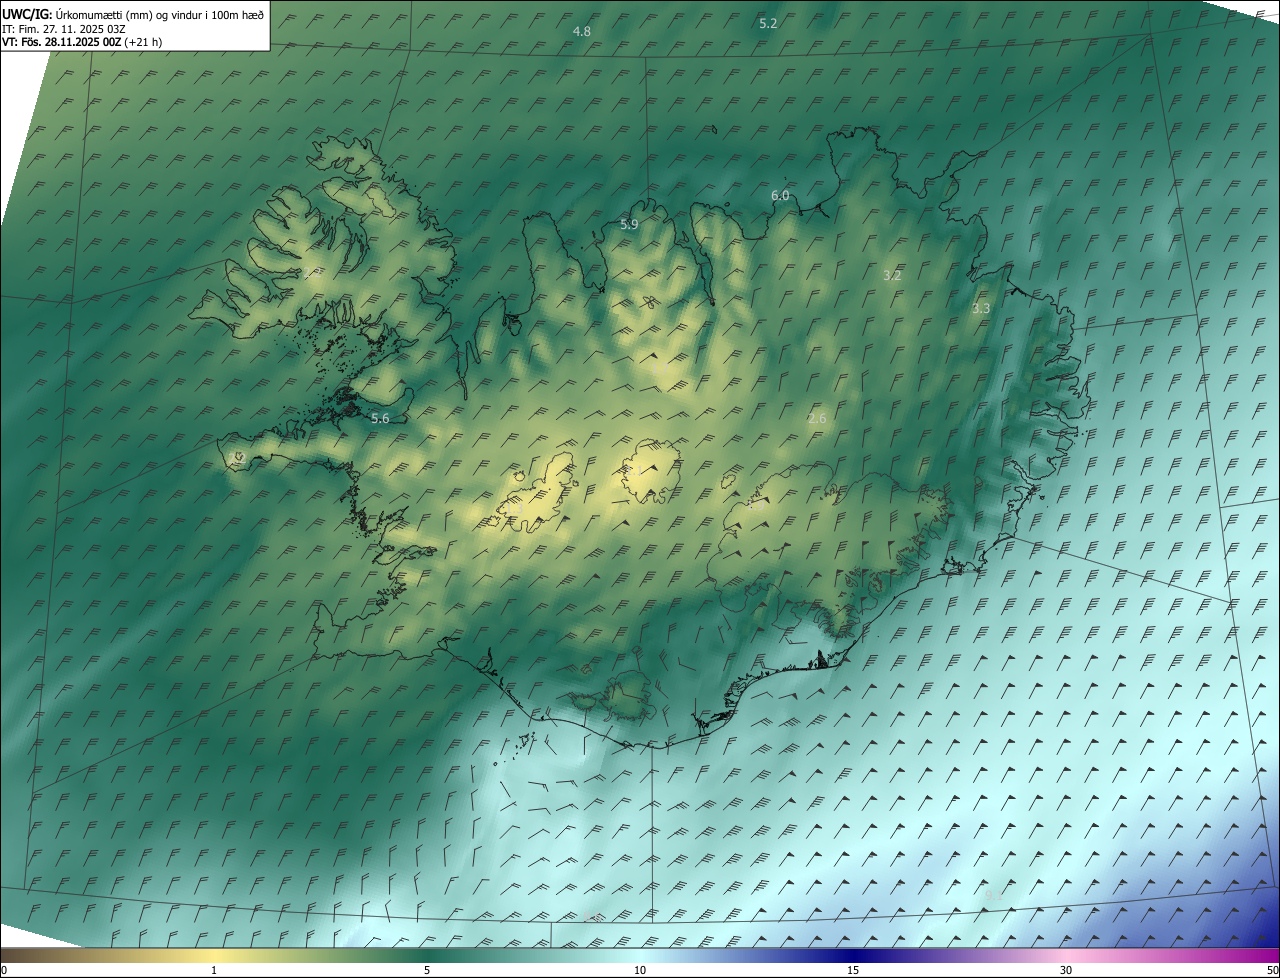Screen dimensions: 1280x978
Task: Click the valid time line 'VT: Fös. 28.11.2025 00Z'
Action: 62,42
